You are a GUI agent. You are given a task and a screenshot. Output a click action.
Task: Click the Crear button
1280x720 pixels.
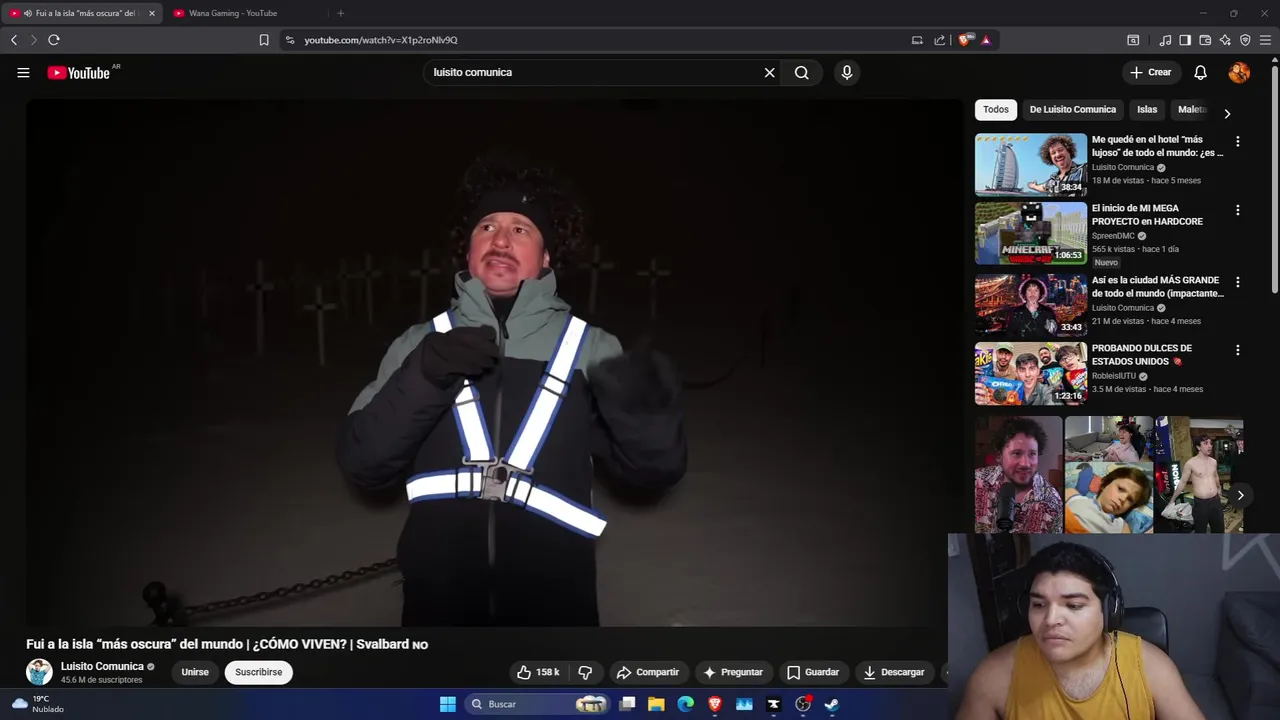1150,72
